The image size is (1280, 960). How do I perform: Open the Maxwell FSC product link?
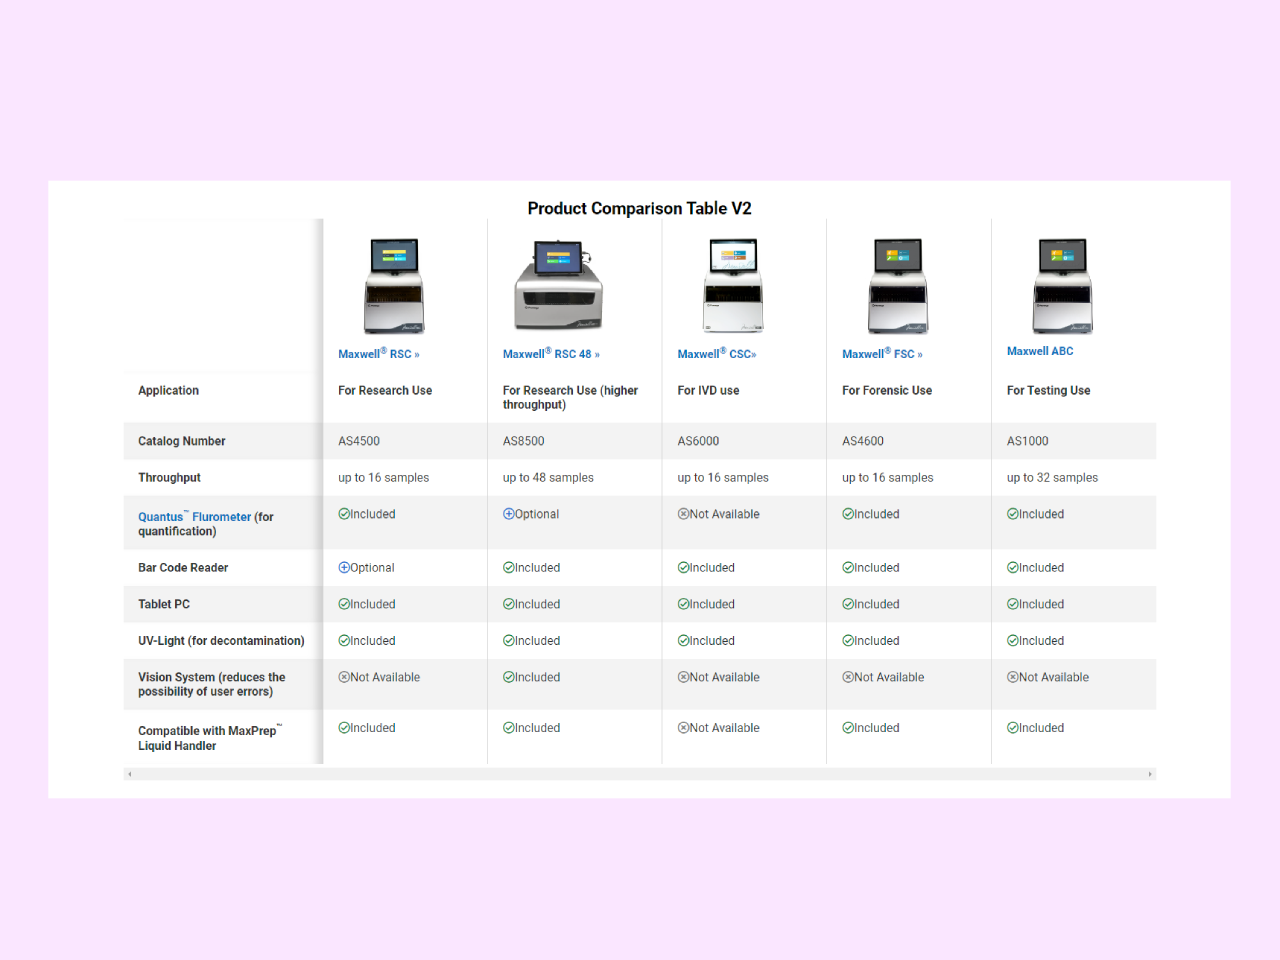coord(881,354)
